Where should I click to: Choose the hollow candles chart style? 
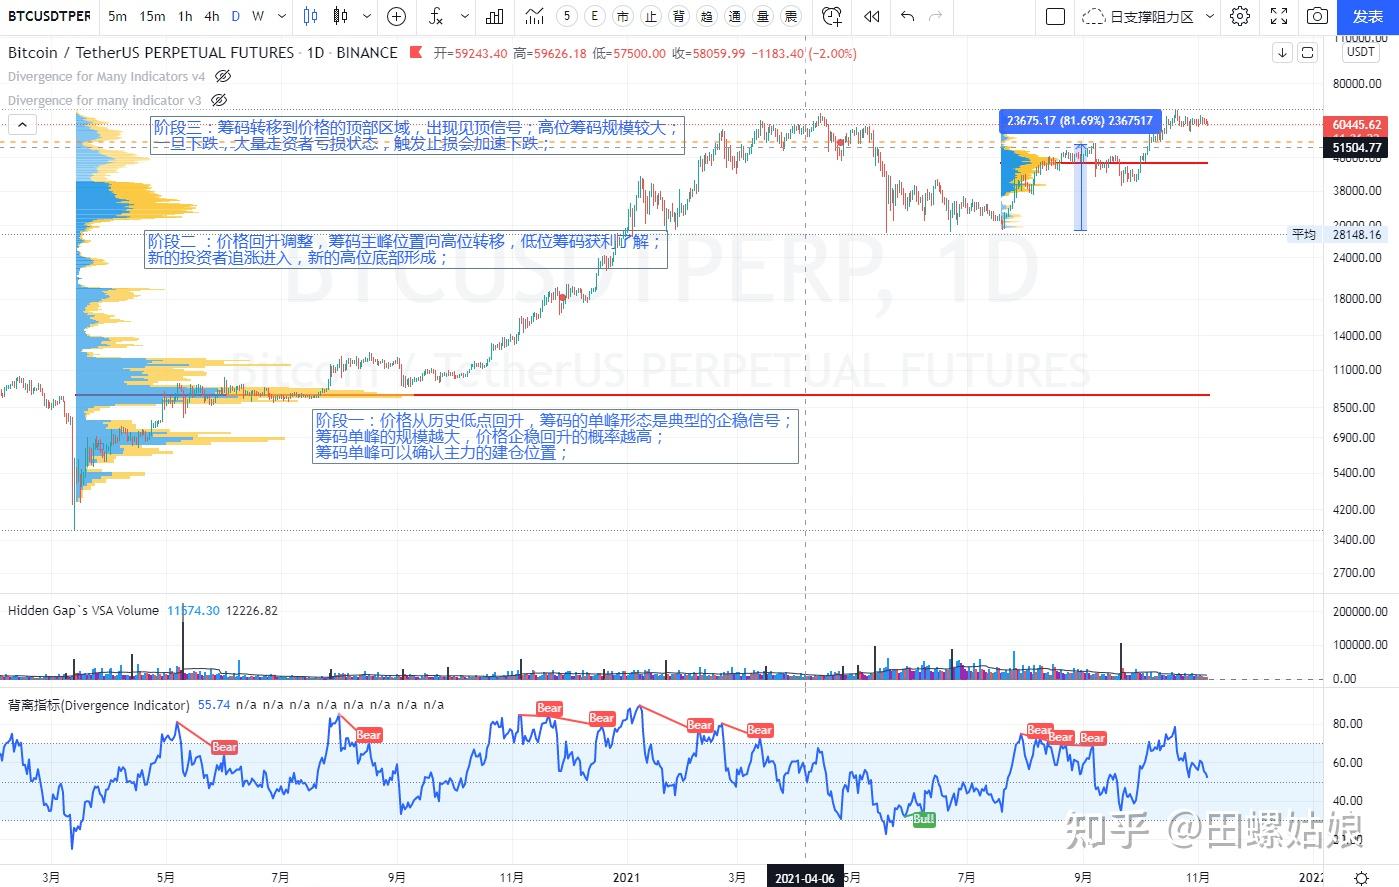point(310,16)
